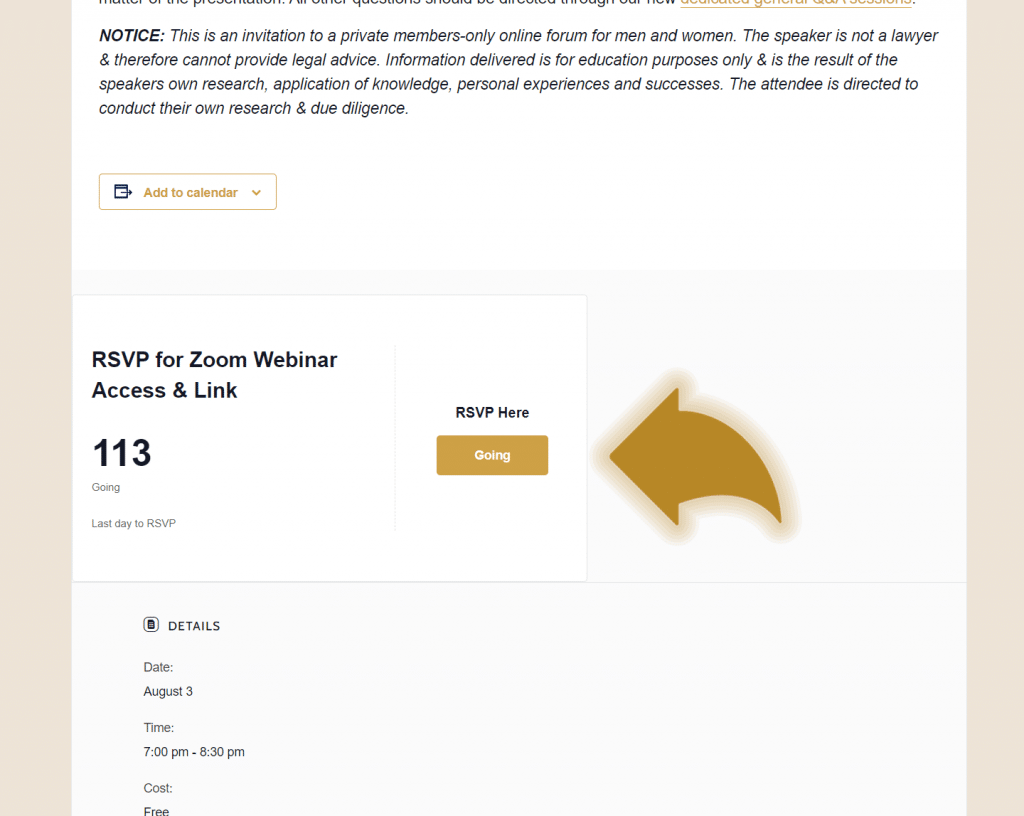Click the Free cost value
The width and height of the screenshot is (1024, 816).
pyautogui.click(x=156, y=811)
